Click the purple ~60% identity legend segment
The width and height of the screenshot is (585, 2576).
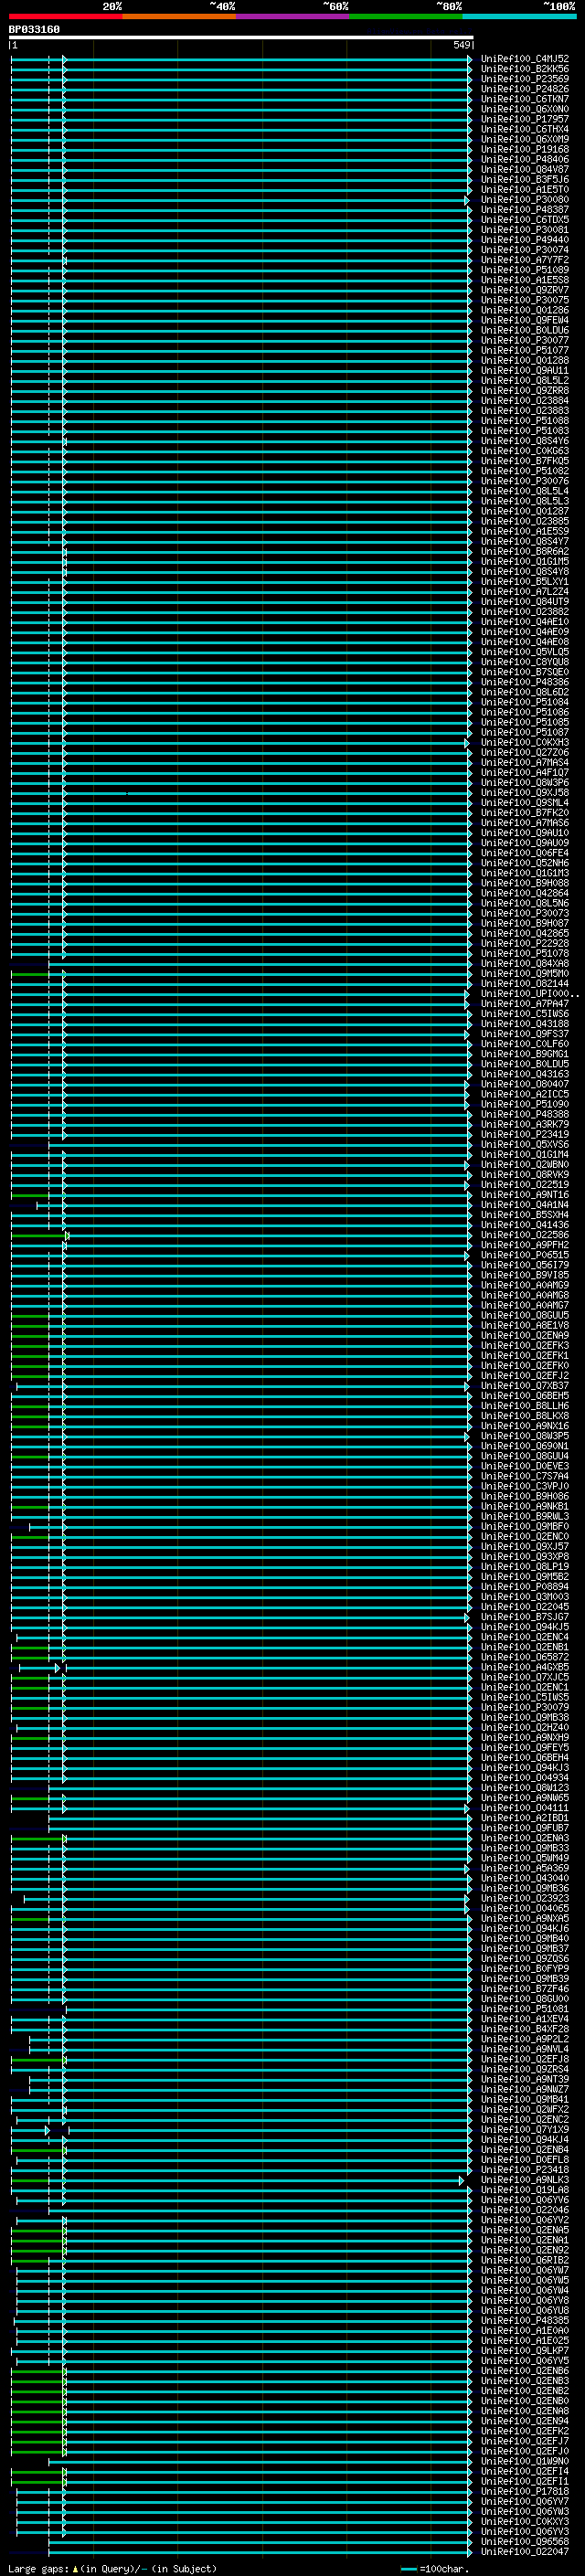pyautogui.click(x=293, y=16)
